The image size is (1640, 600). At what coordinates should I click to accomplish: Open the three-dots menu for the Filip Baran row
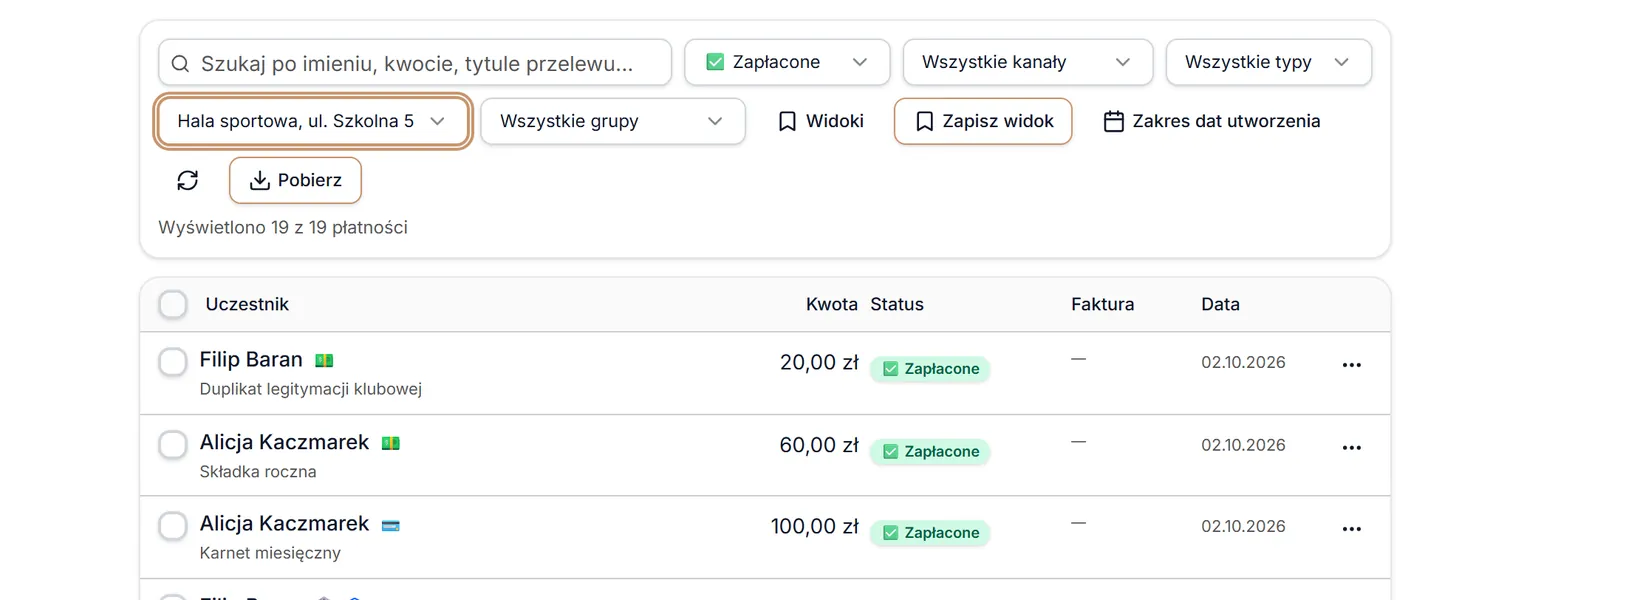[1352, 365]
